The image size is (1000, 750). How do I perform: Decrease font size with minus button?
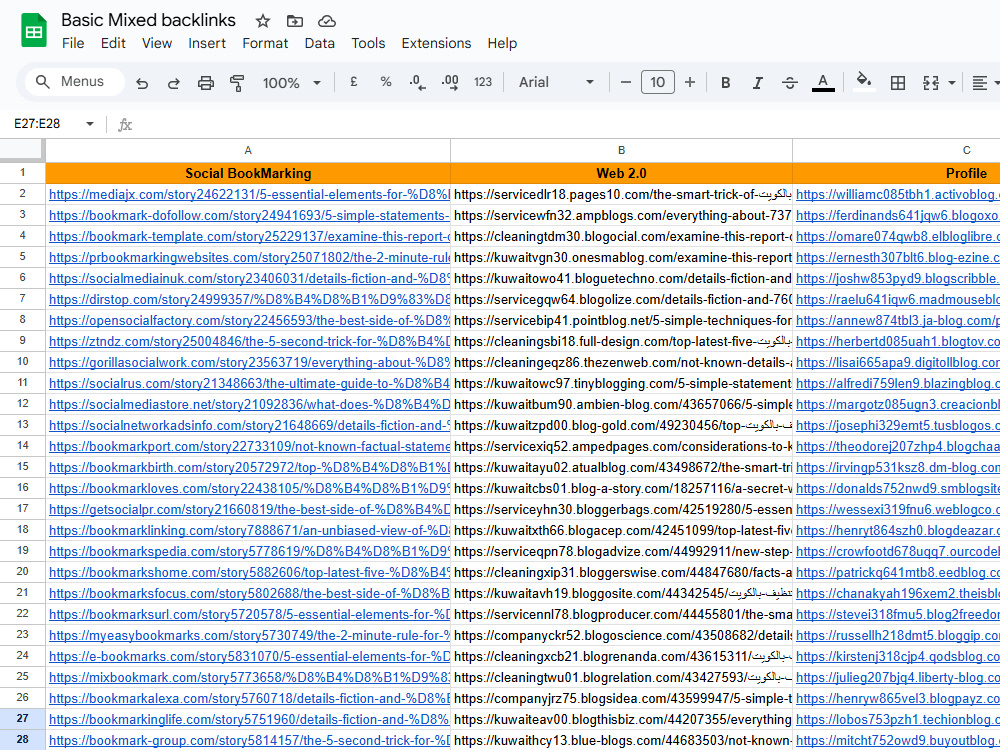[626, 82]
